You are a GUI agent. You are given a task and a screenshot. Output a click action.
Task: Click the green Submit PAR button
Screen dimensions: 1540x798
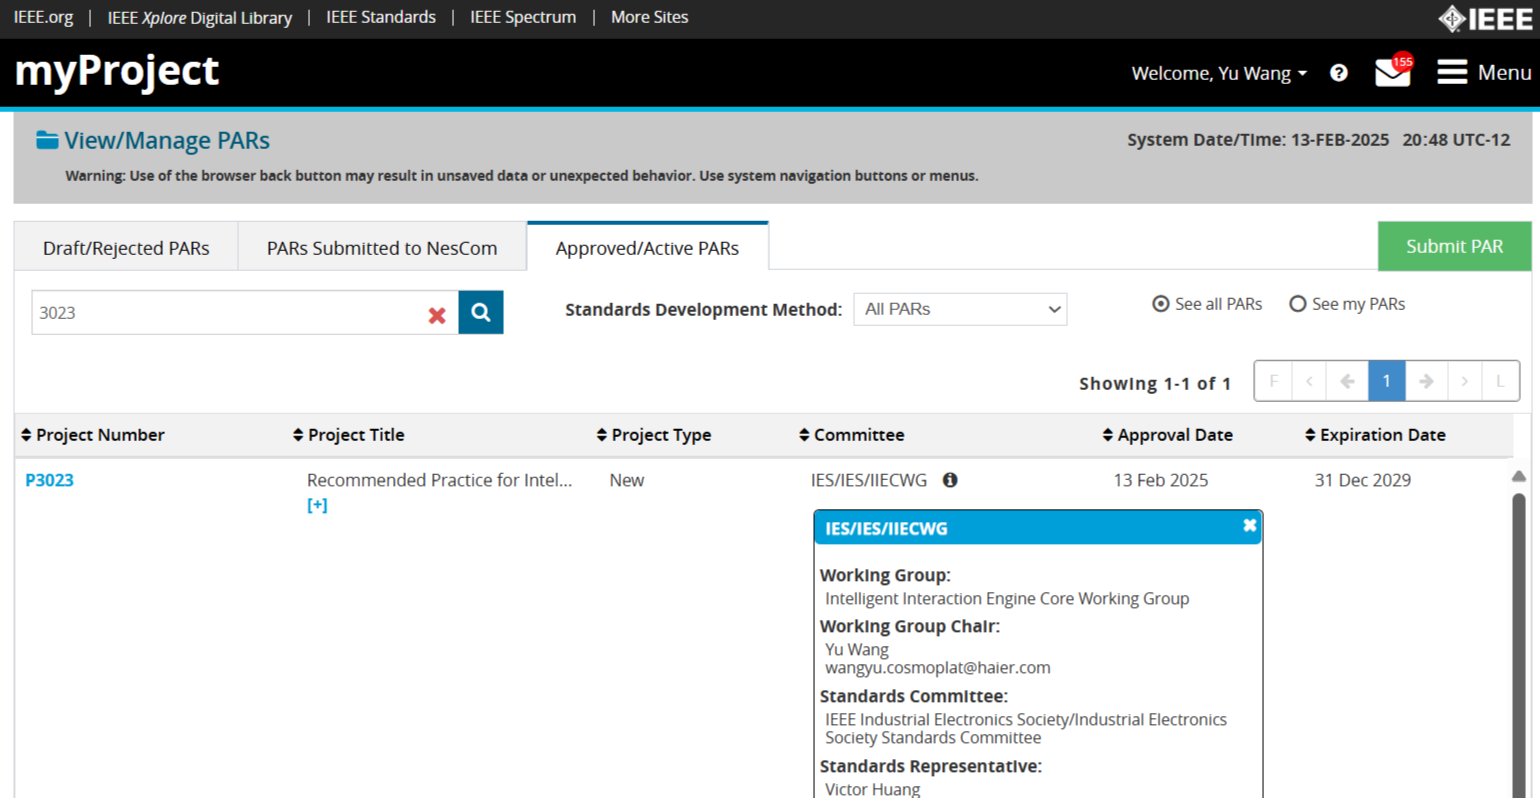tap(1454, 246)
